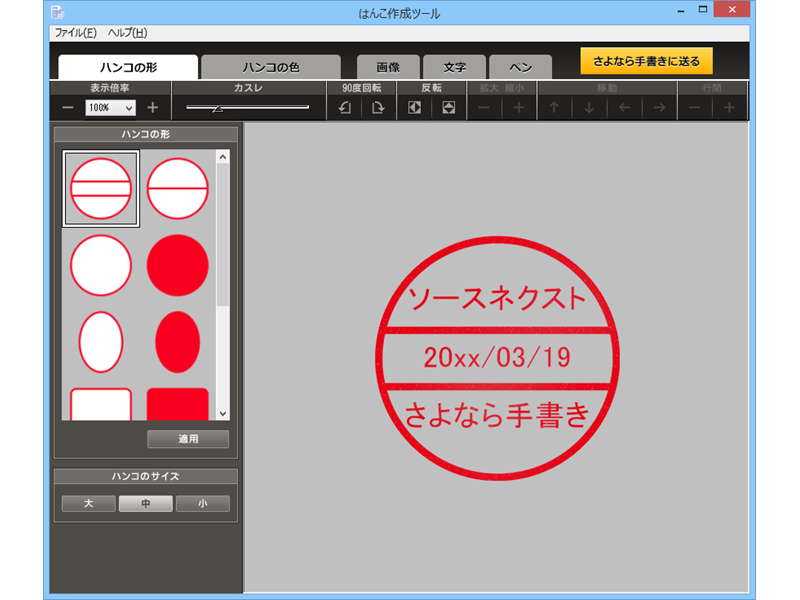800x600 pixels.
Task: Set stamp size to 小
Action: [203, 504]
